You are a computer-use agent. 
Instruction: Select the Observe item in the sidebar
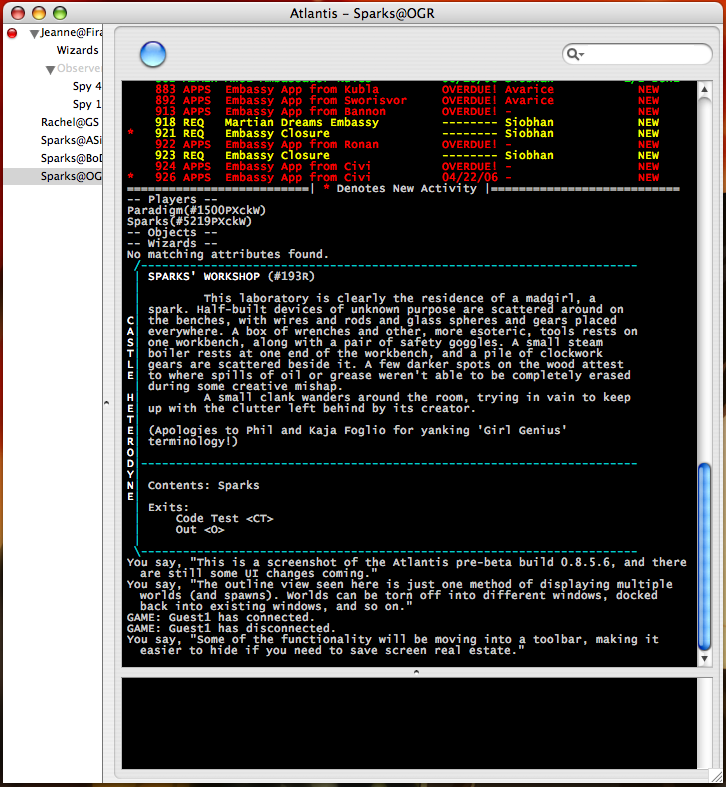pyautogui.click(x=79, y=68)
